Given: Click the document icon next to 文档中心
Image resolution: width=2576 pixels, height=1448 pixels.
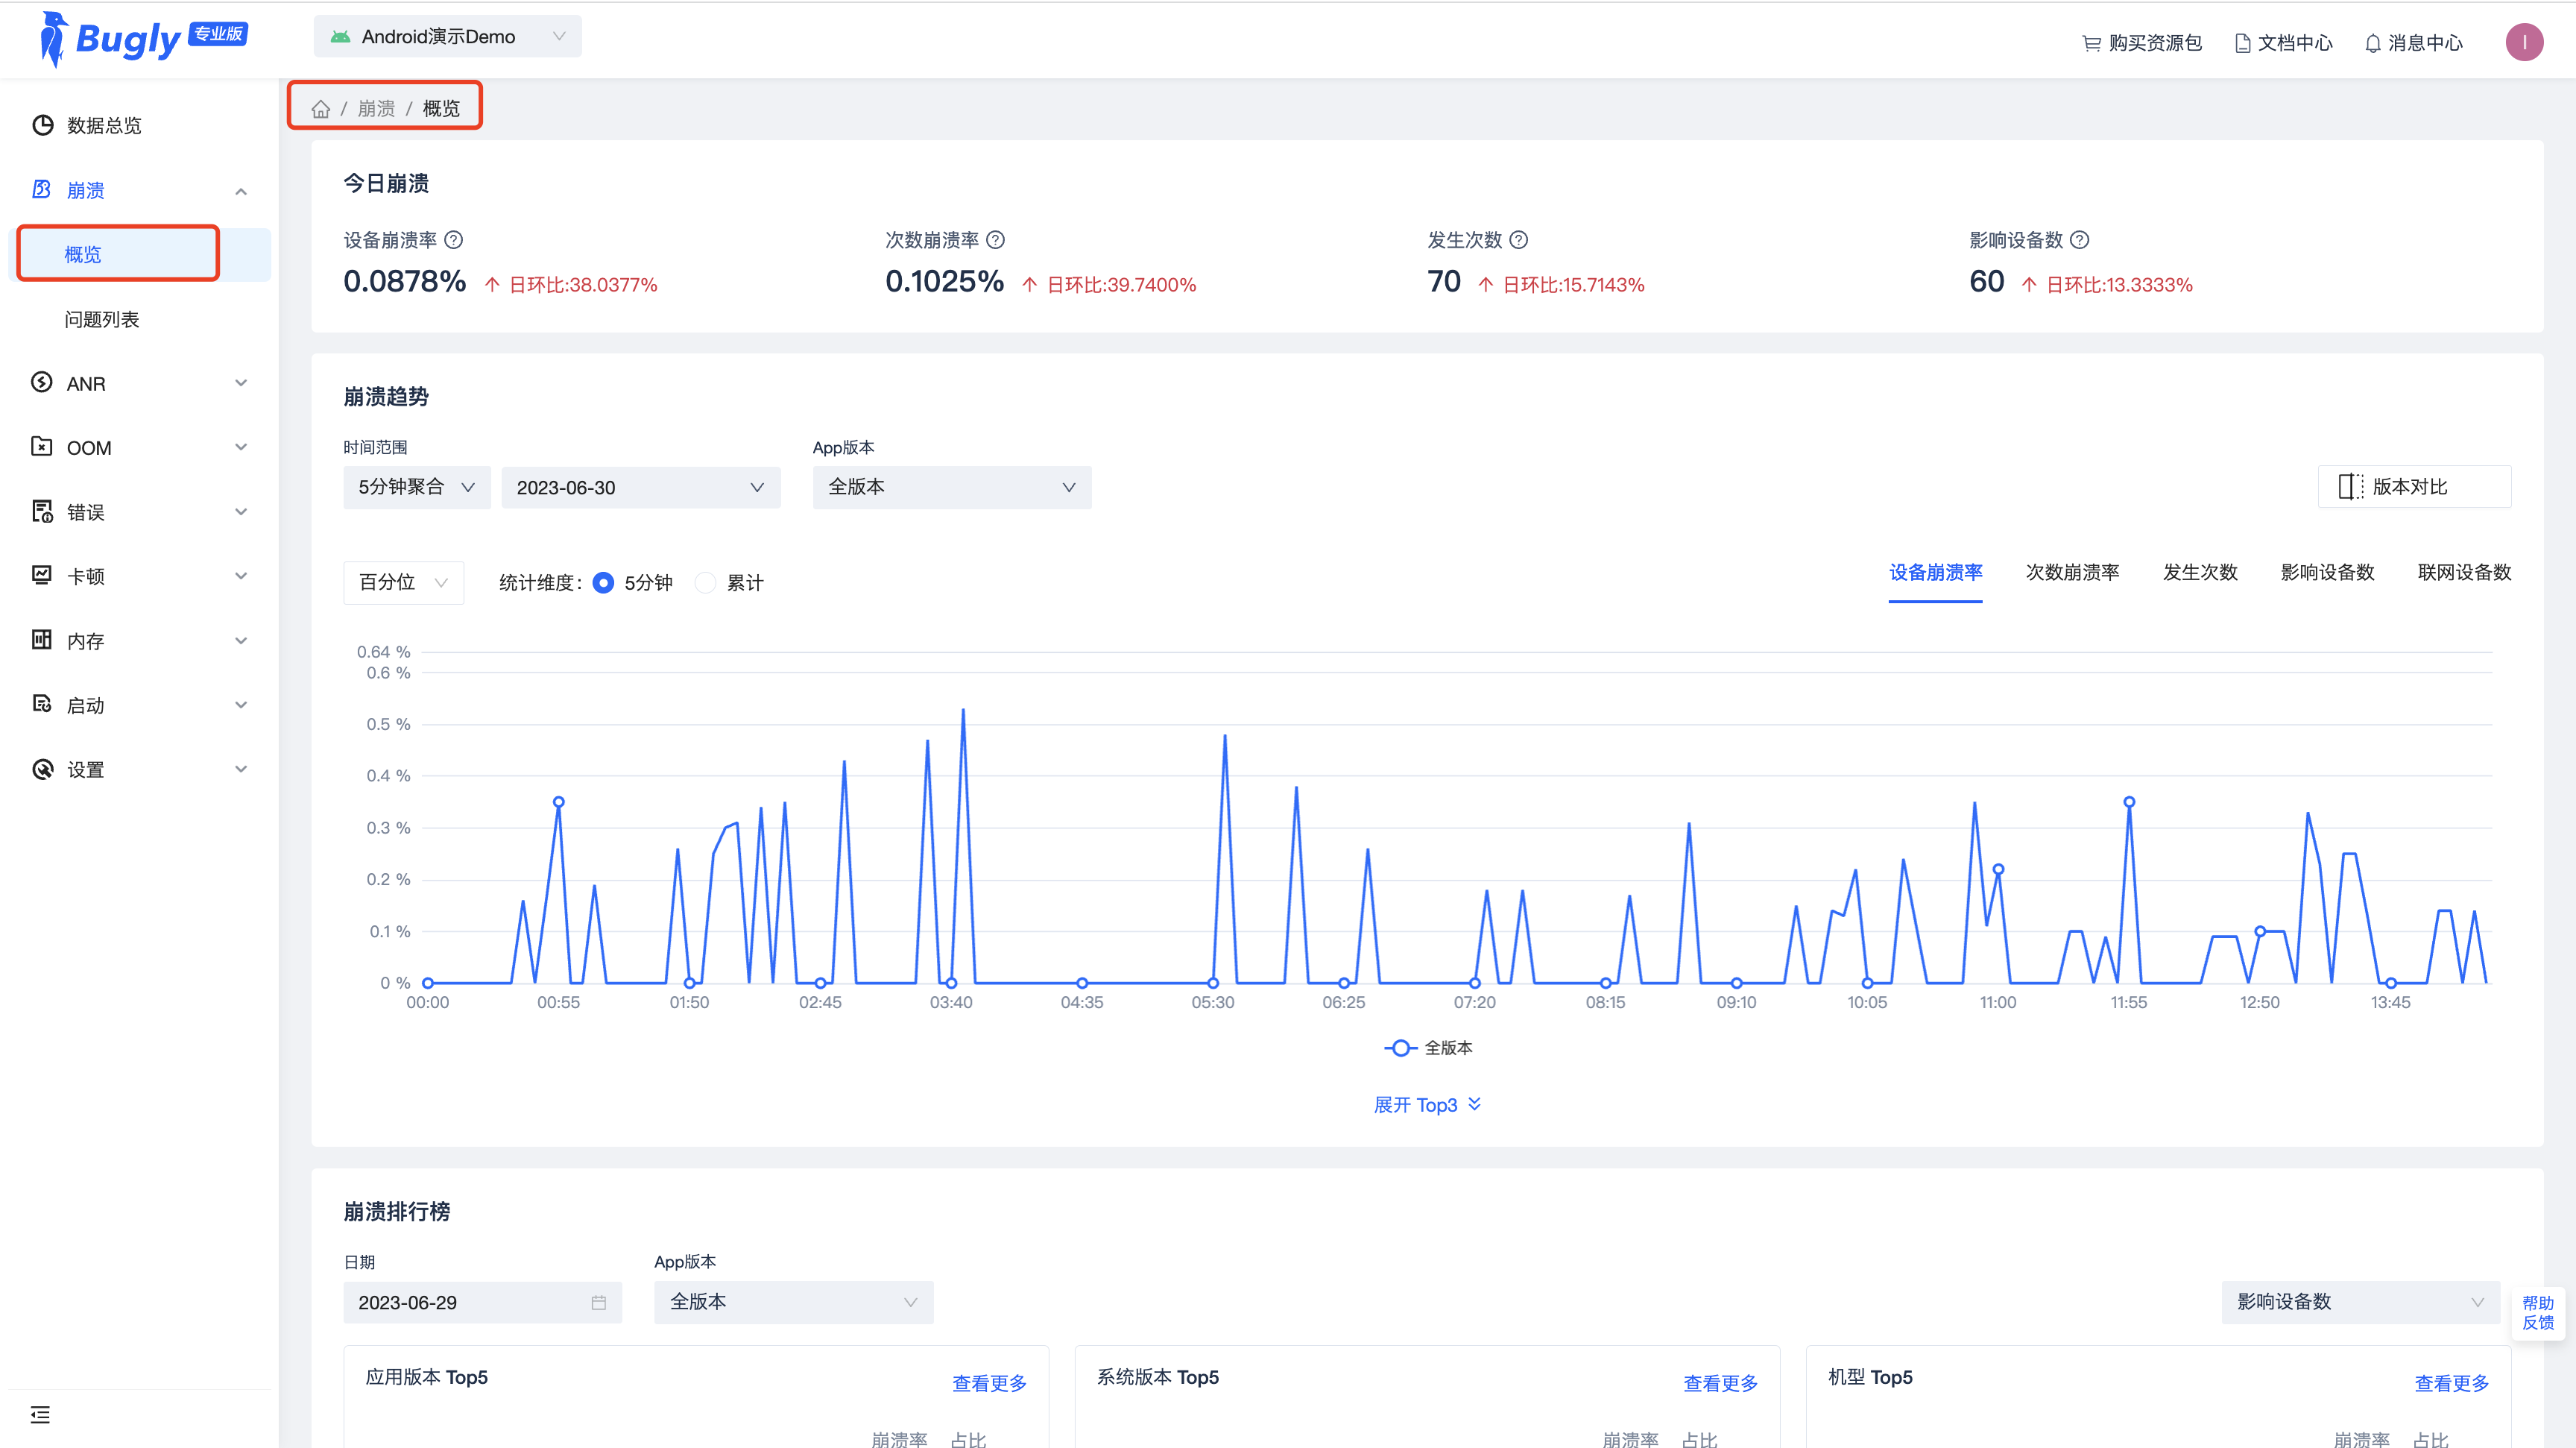Looking at the screenshot, I should 2242,43.
